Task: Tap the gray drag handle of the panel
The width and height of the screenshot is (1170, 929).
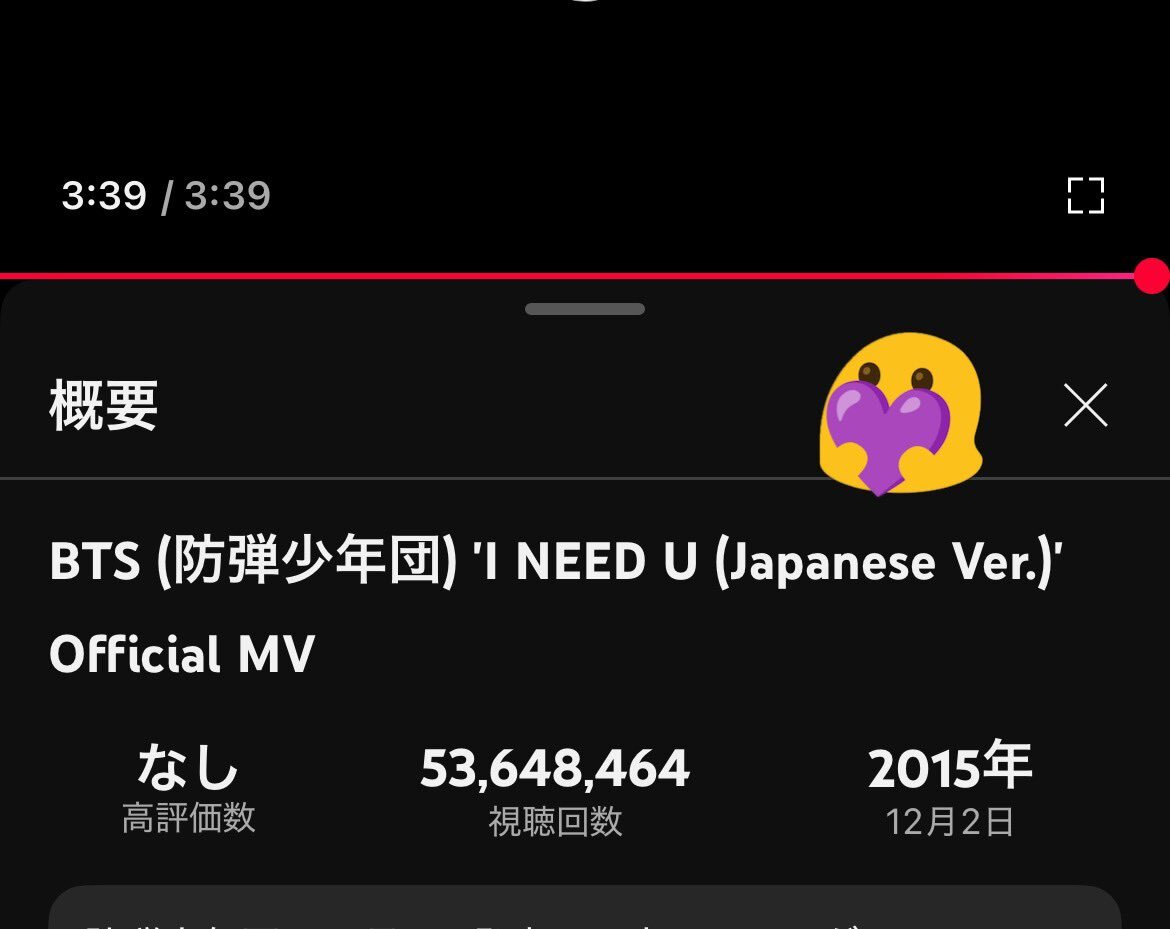Action: click(x=585, y=309)
